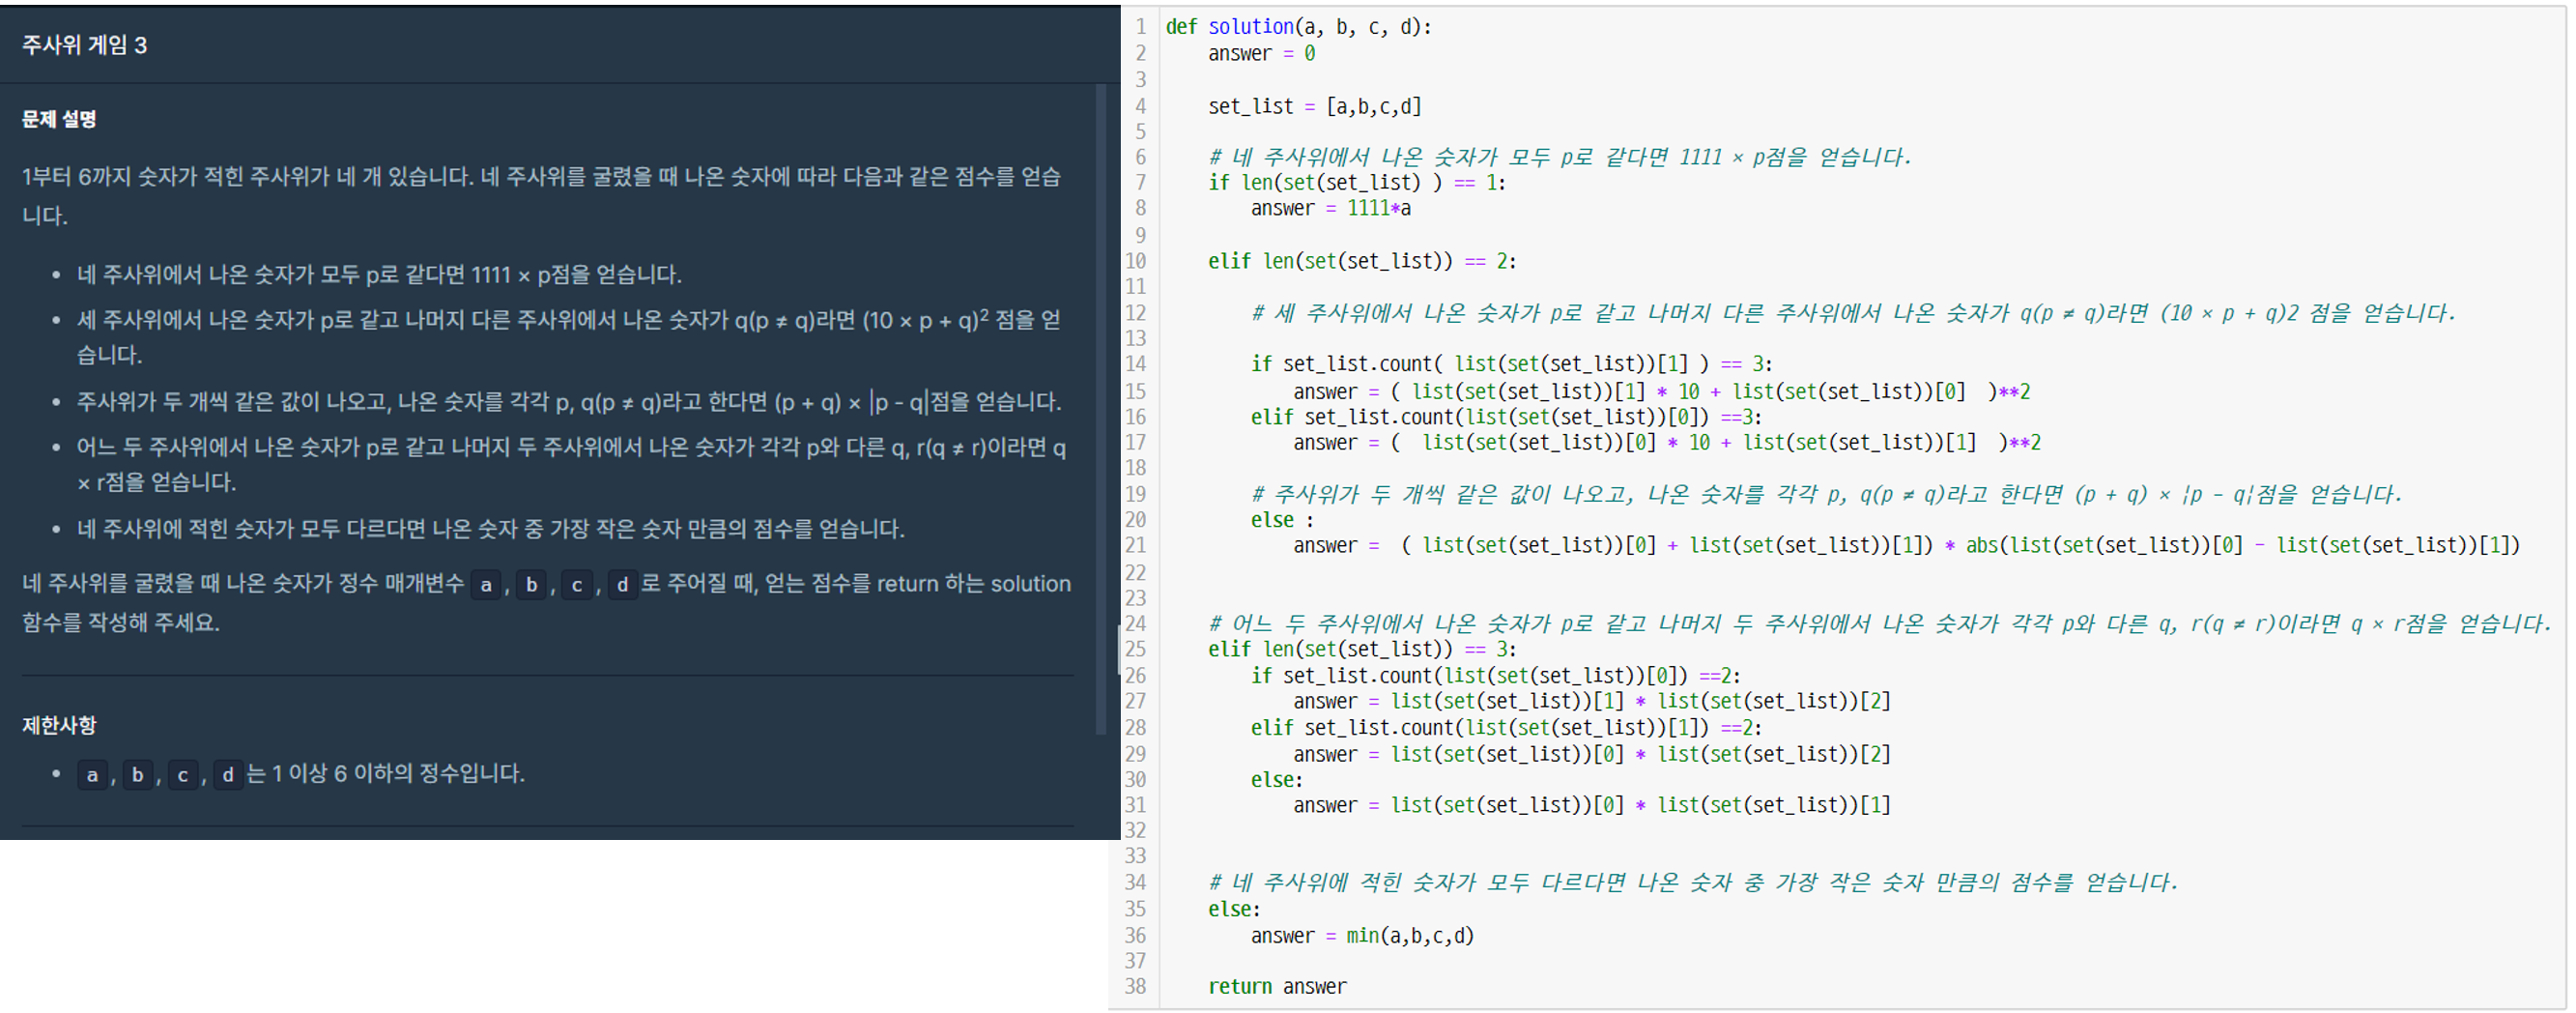Click the 'b' chip in the parameter sentence

(x=532, y=585)
